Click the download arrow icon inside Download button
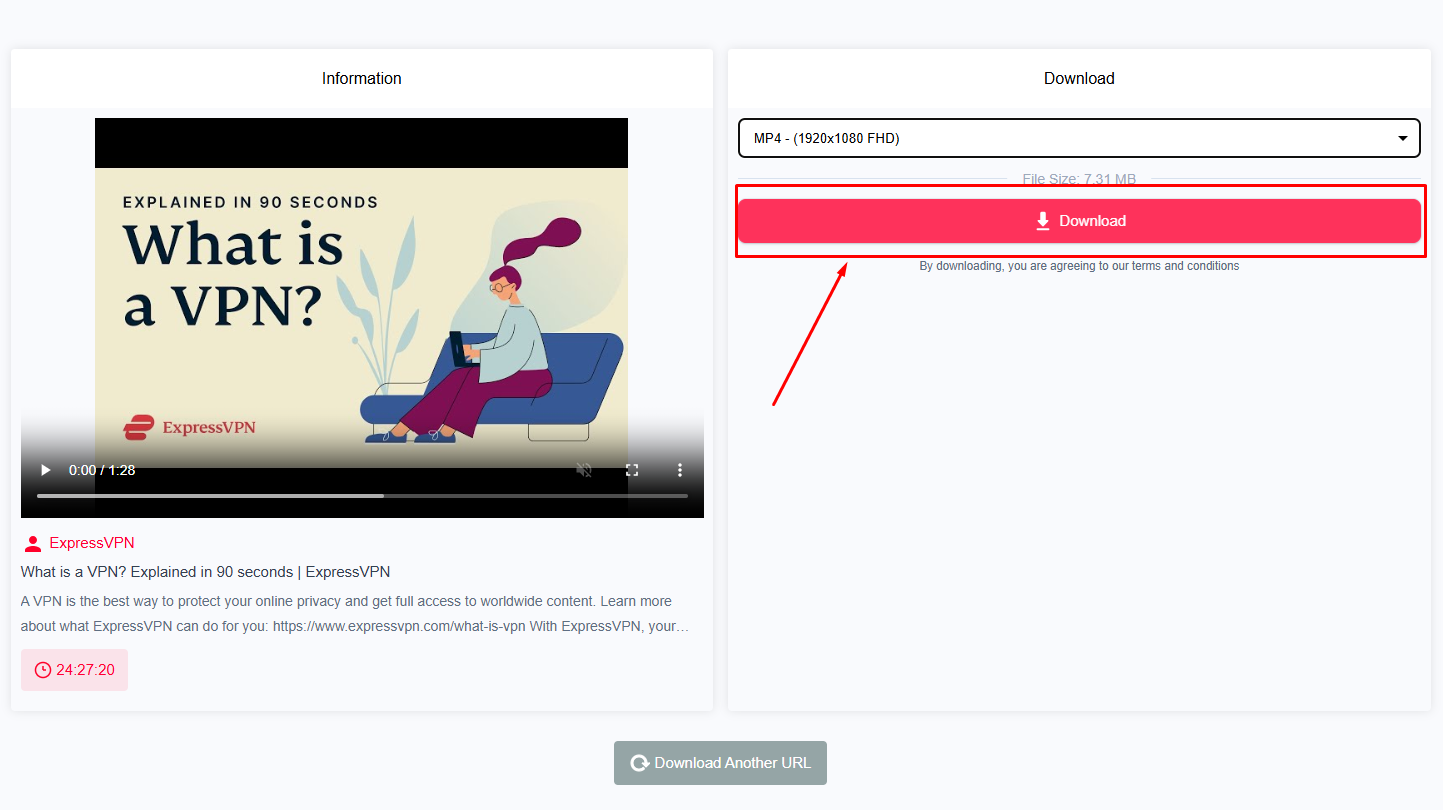 (x=1041, y=220)
